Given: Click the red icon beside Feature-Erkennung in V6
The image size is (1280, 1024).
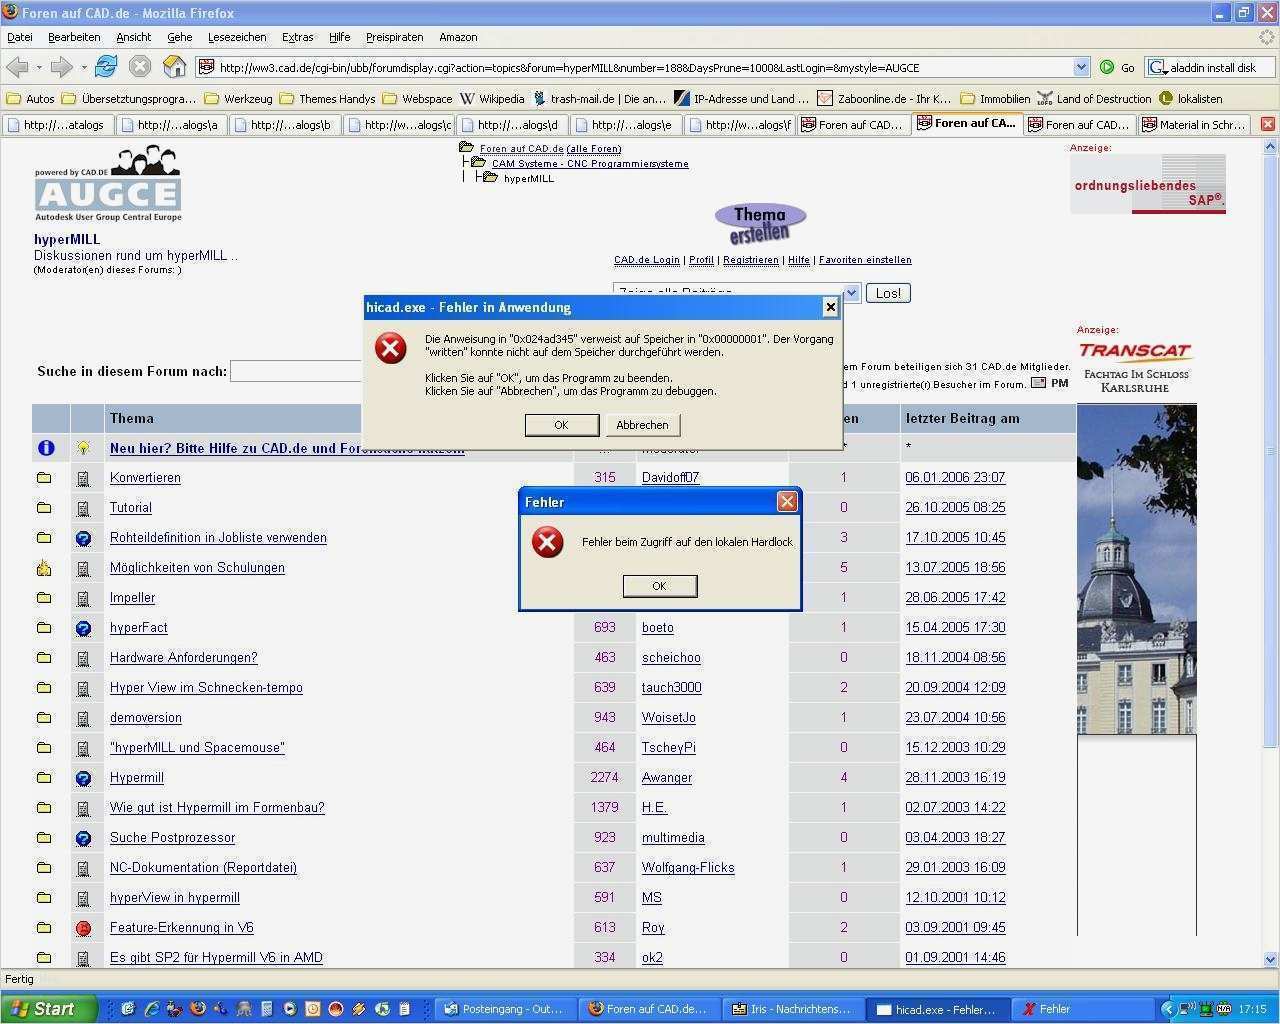Looking at the screenshot, I should pyautogui.click(x=84, y=928).
